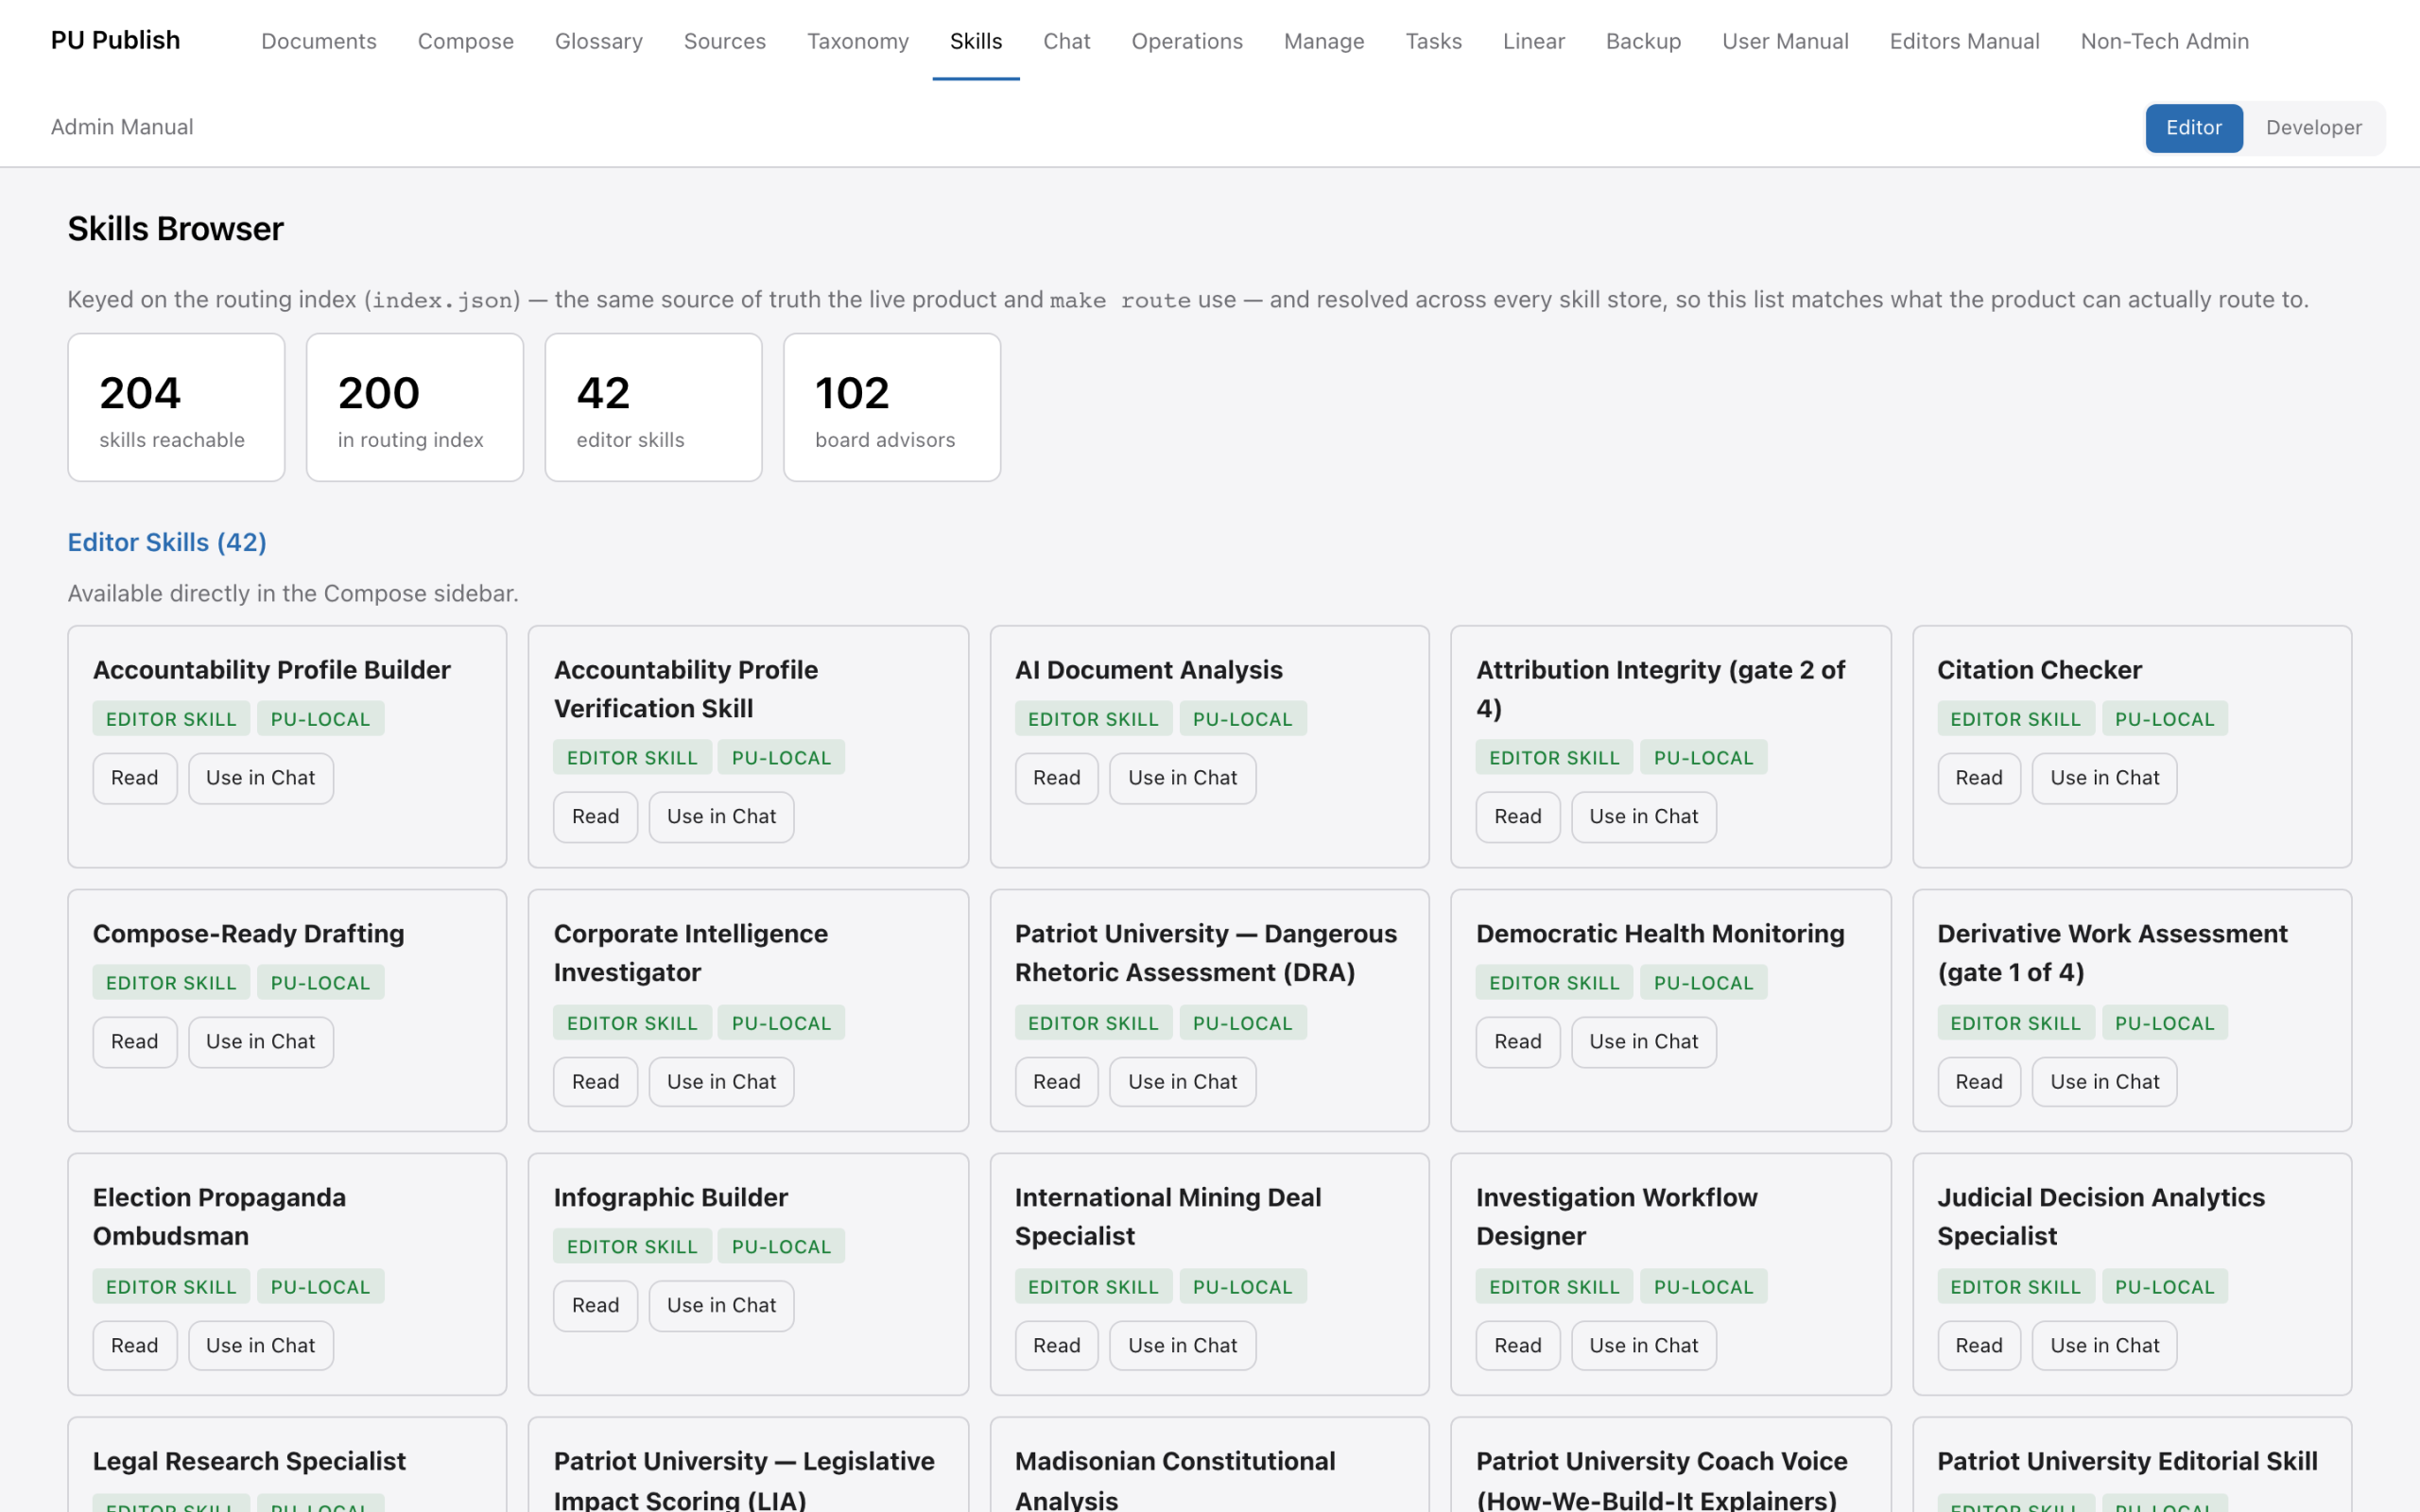Image resolution: width=2420 pixels, height=1512 pixels.
Task: Read the AI Document Analysis skill
Action: [x=1057, y=778]
